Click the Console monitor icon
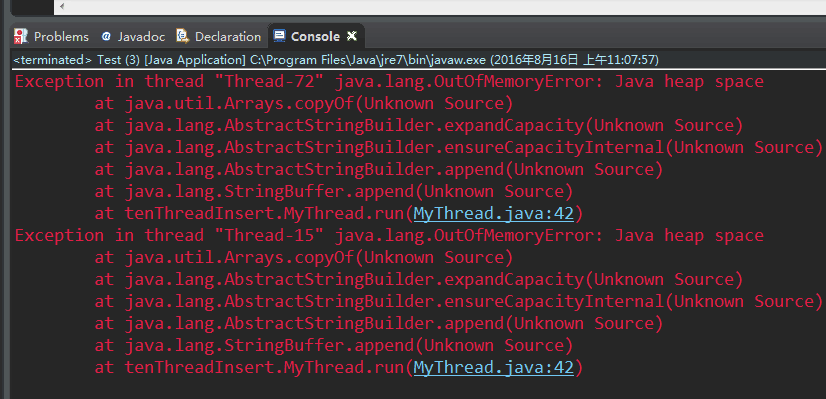The width and height of the screenshot is (826, 399). [280, 36]
